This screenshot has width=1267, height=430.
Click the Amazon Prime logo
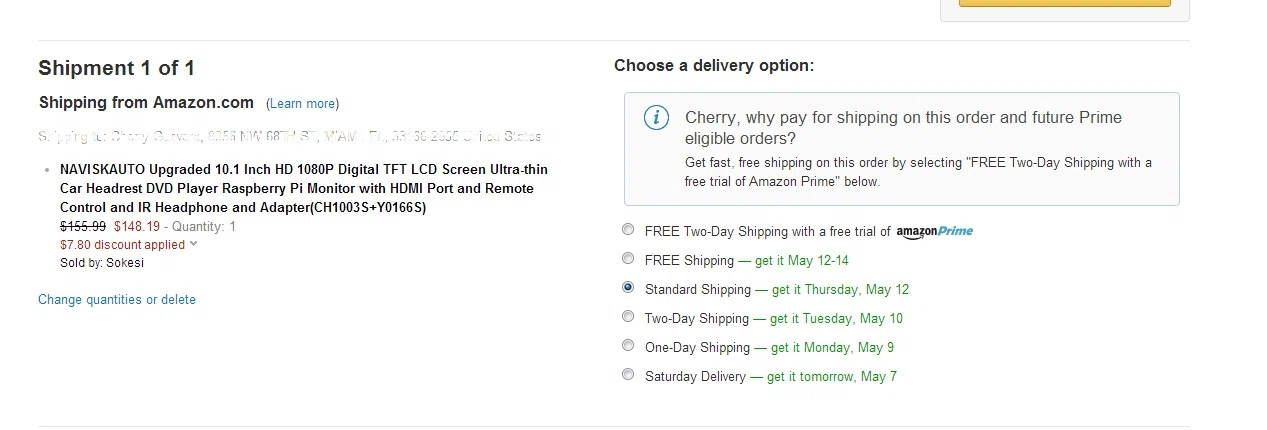coord(934,232)
